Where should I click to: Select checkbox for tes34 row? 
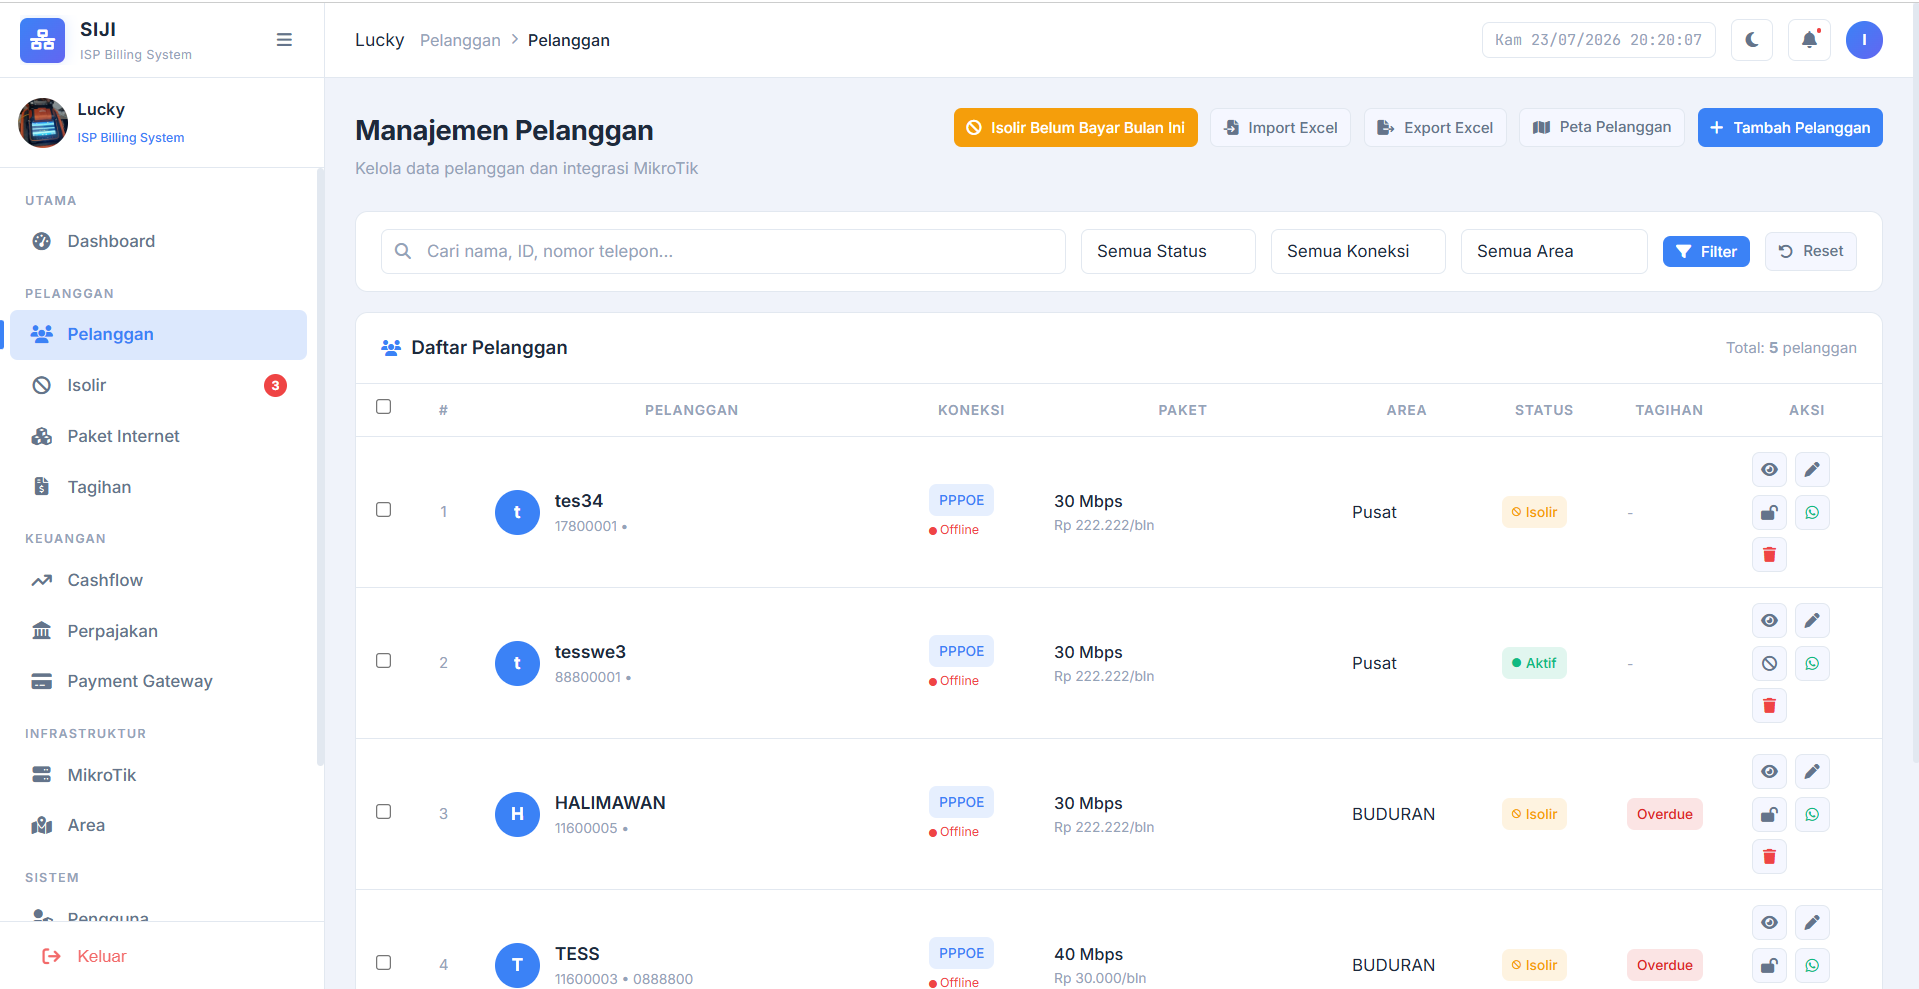pos(383,510)
